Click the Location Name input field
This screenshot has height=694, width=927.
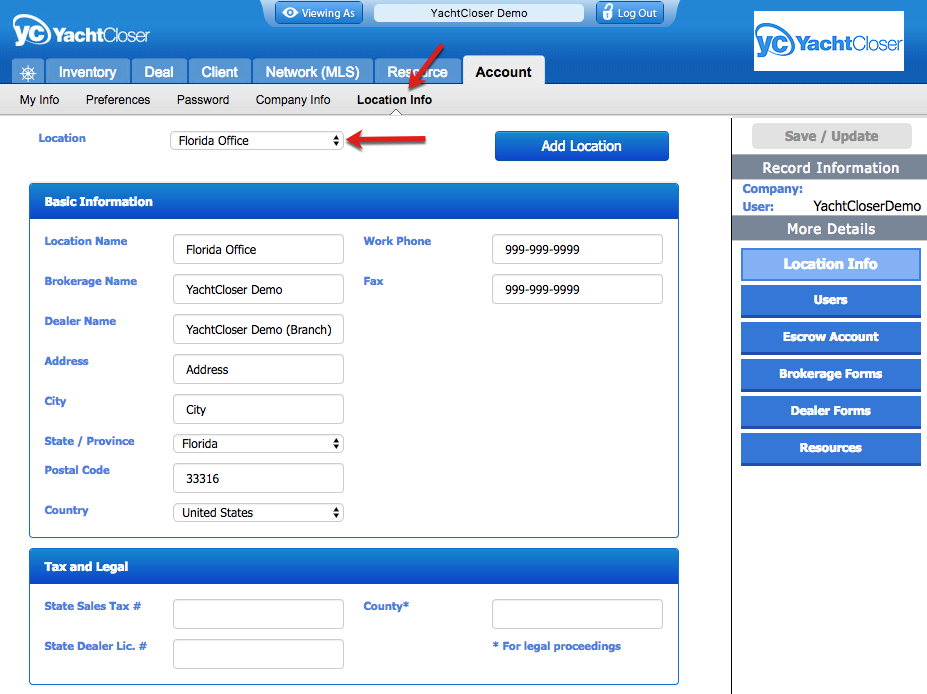pyautogui.click(x=258, y=249)
